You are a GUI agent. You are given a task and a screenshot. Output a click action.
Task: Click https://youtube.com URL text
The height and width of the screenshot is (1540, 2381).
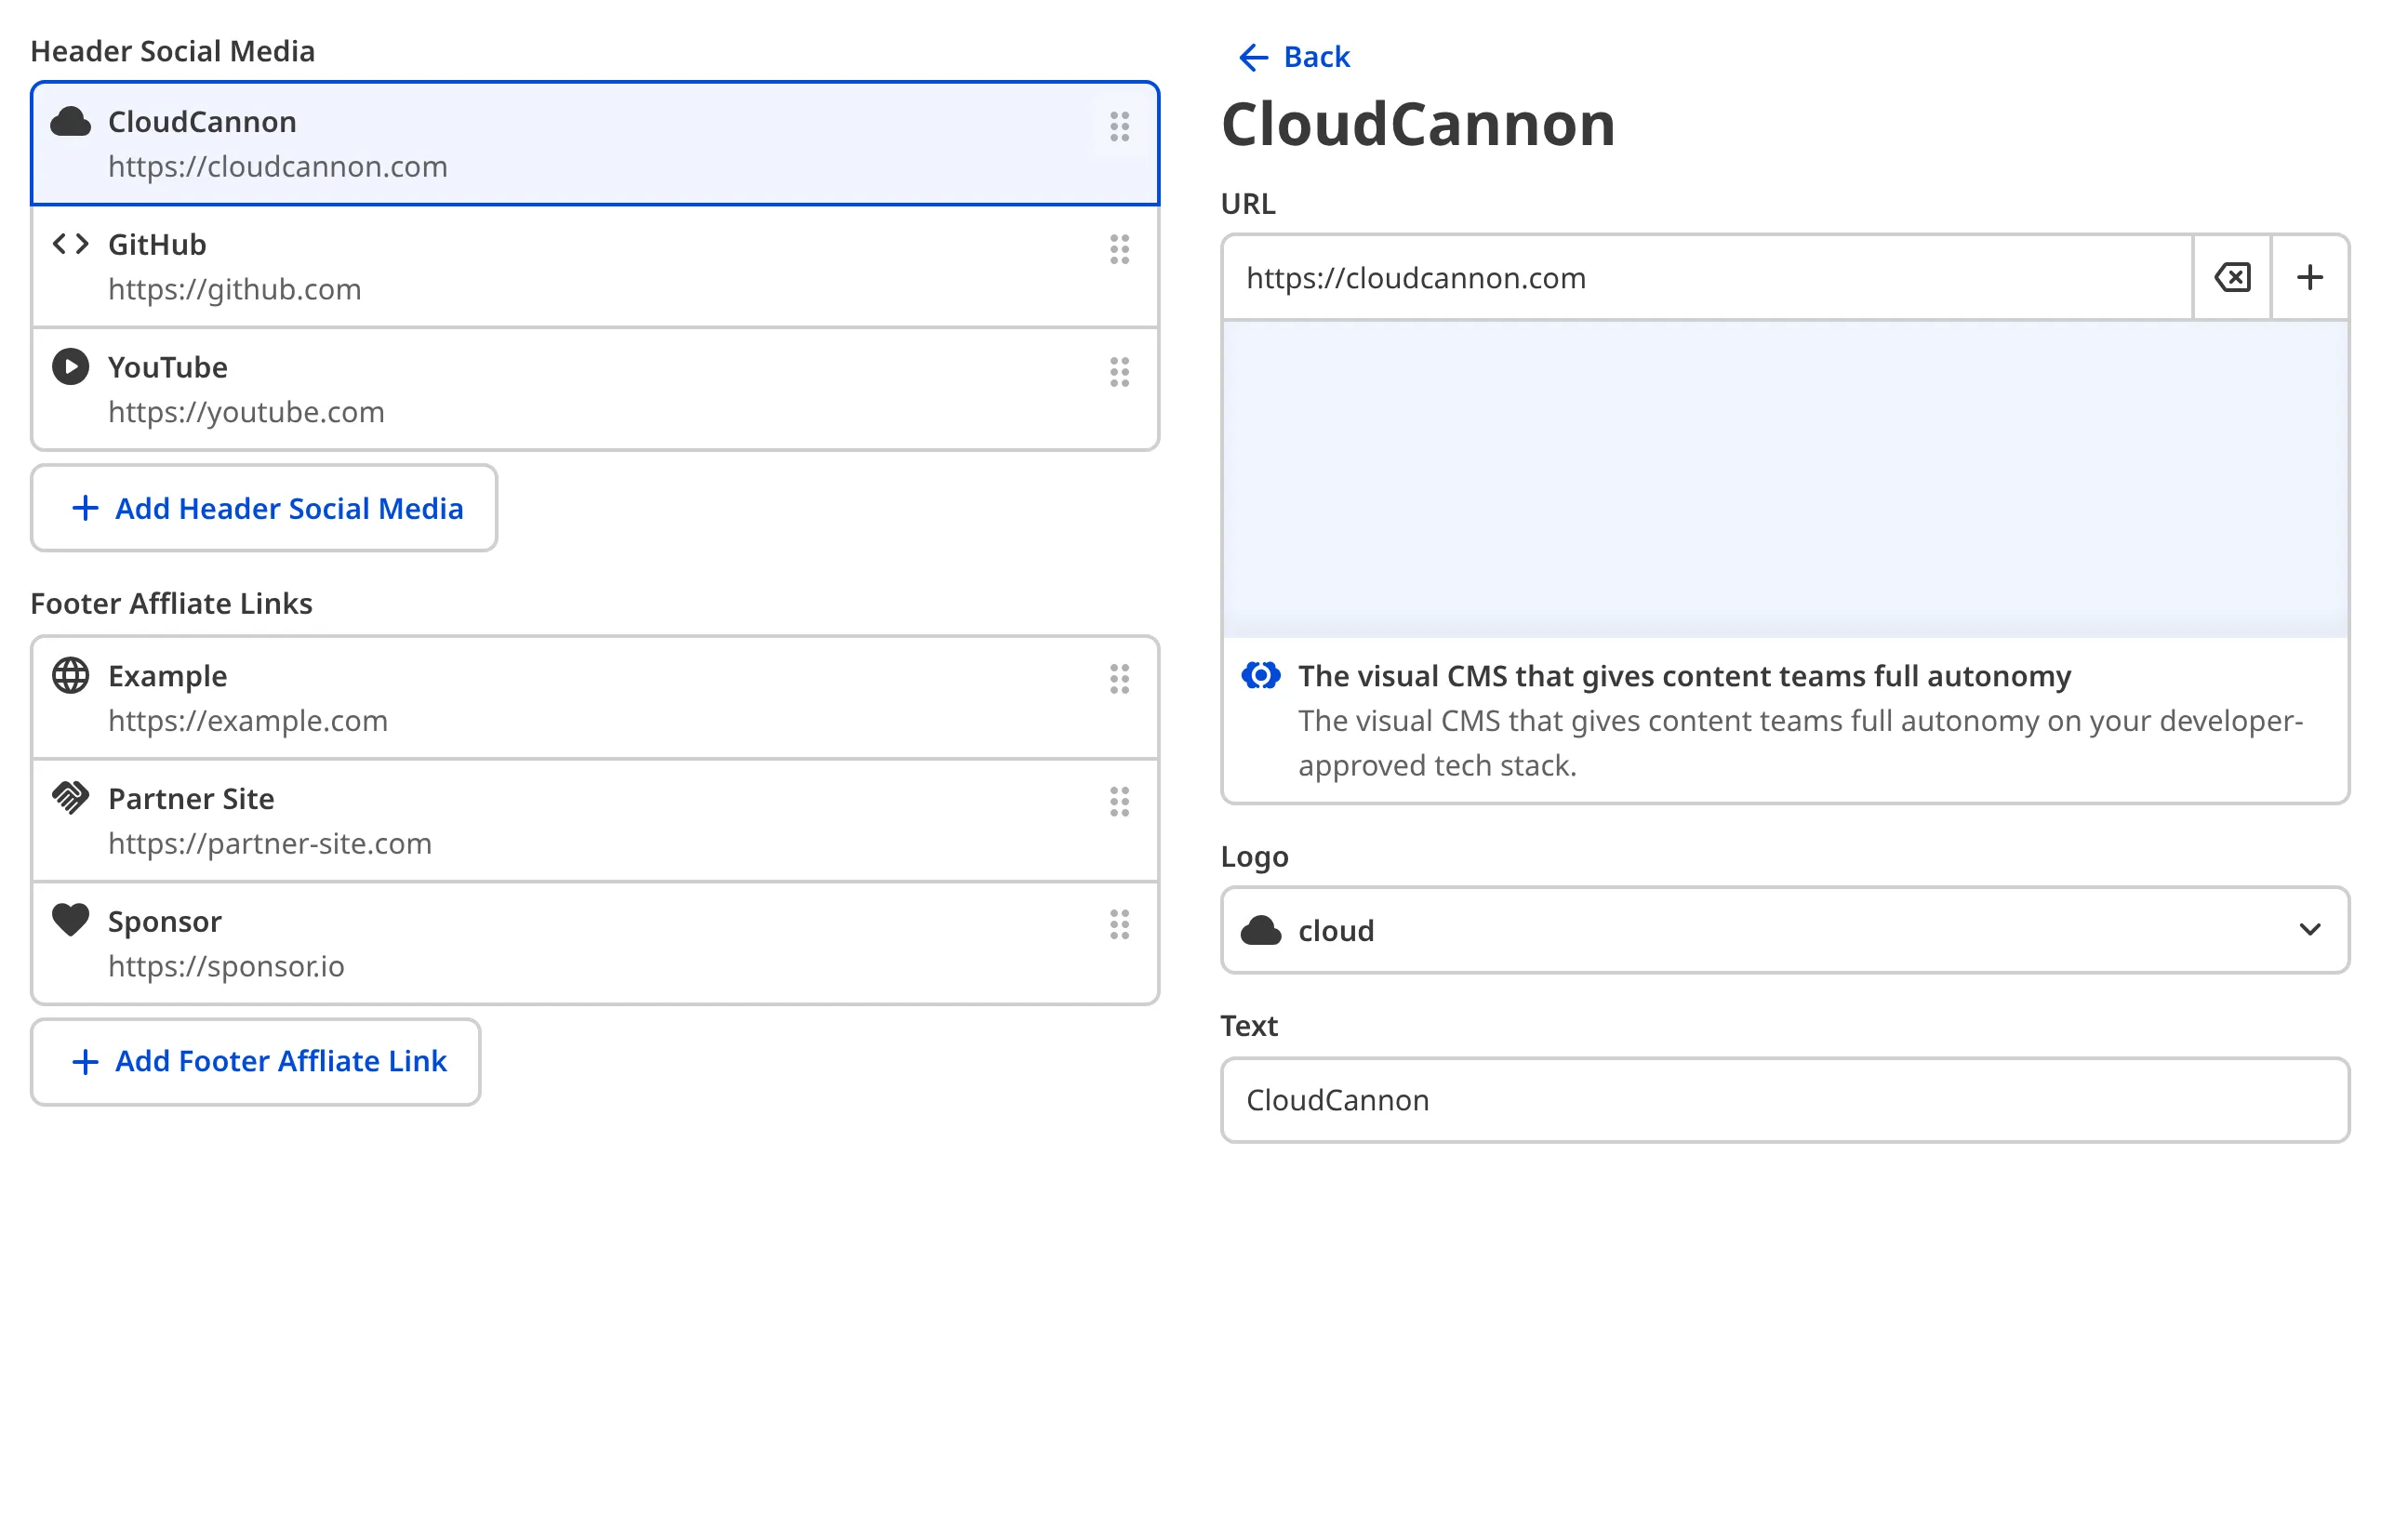[246, 412]
